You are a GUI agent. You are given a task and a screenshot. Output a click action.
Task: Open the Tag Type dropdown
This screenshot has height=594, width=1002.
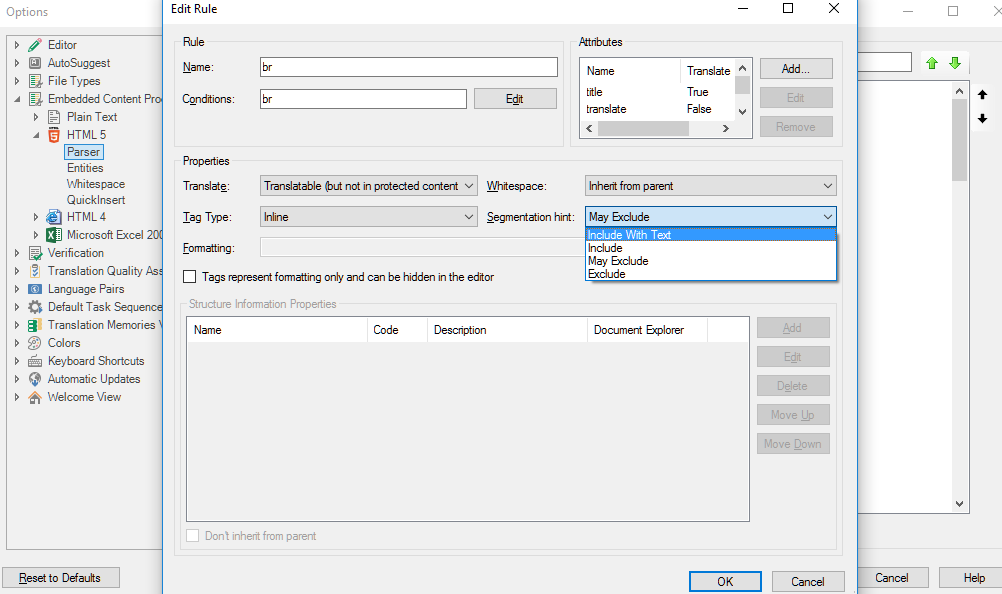pos(369,217)
